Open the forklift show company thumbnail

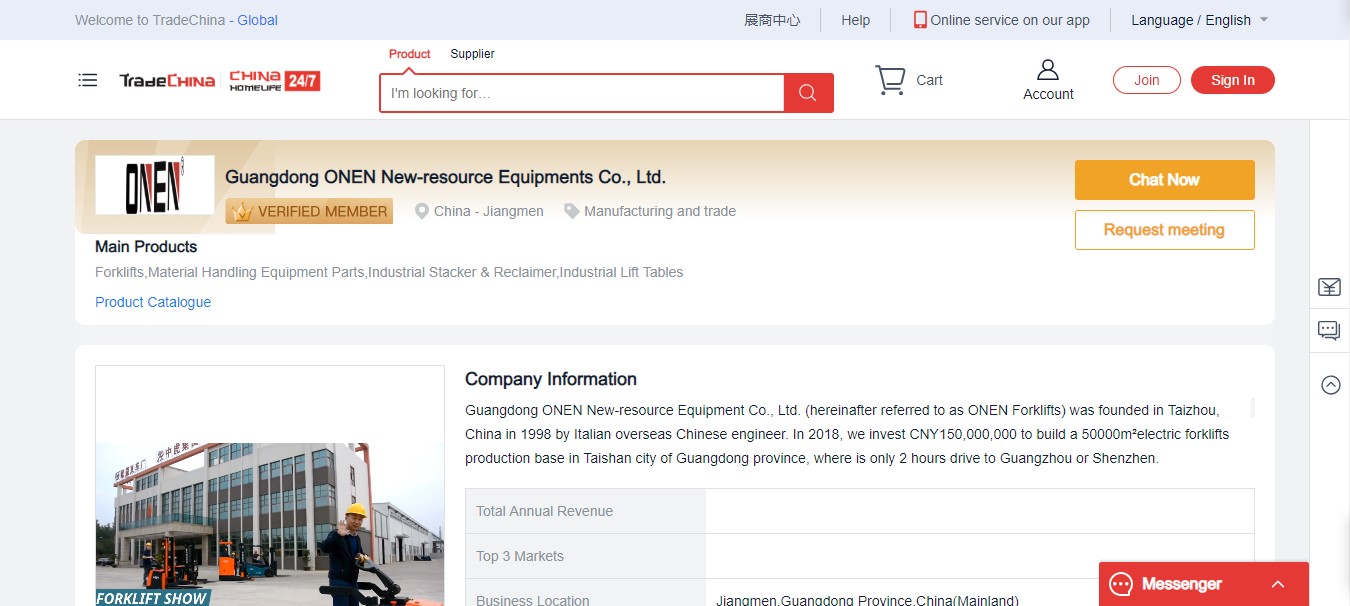pyautogui.click(x=269, y=500)
